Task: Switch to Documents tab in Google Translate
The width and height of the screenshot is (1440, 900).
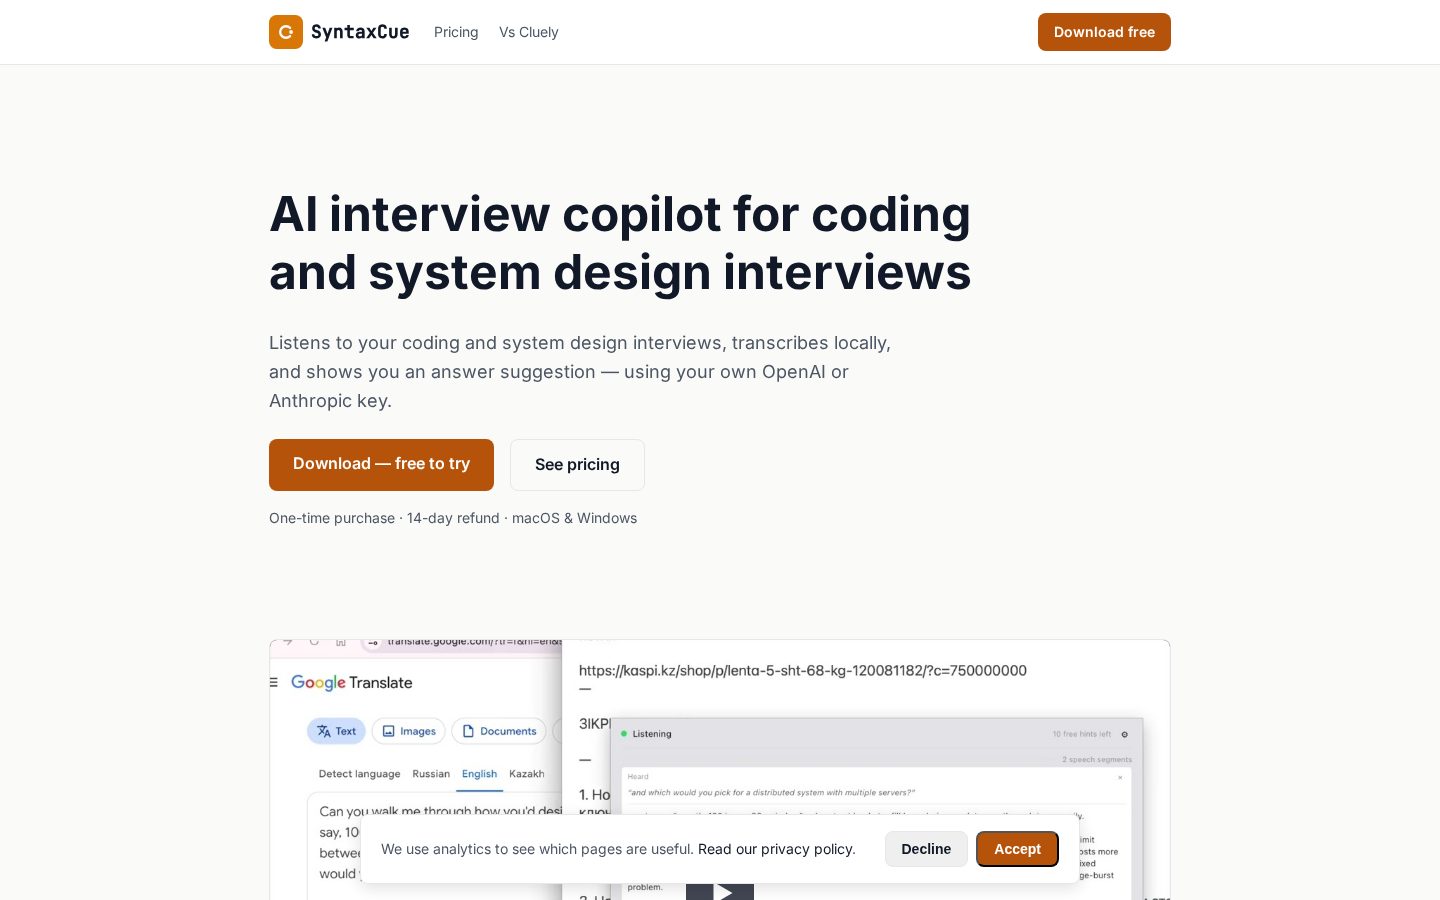Action: 499,731
